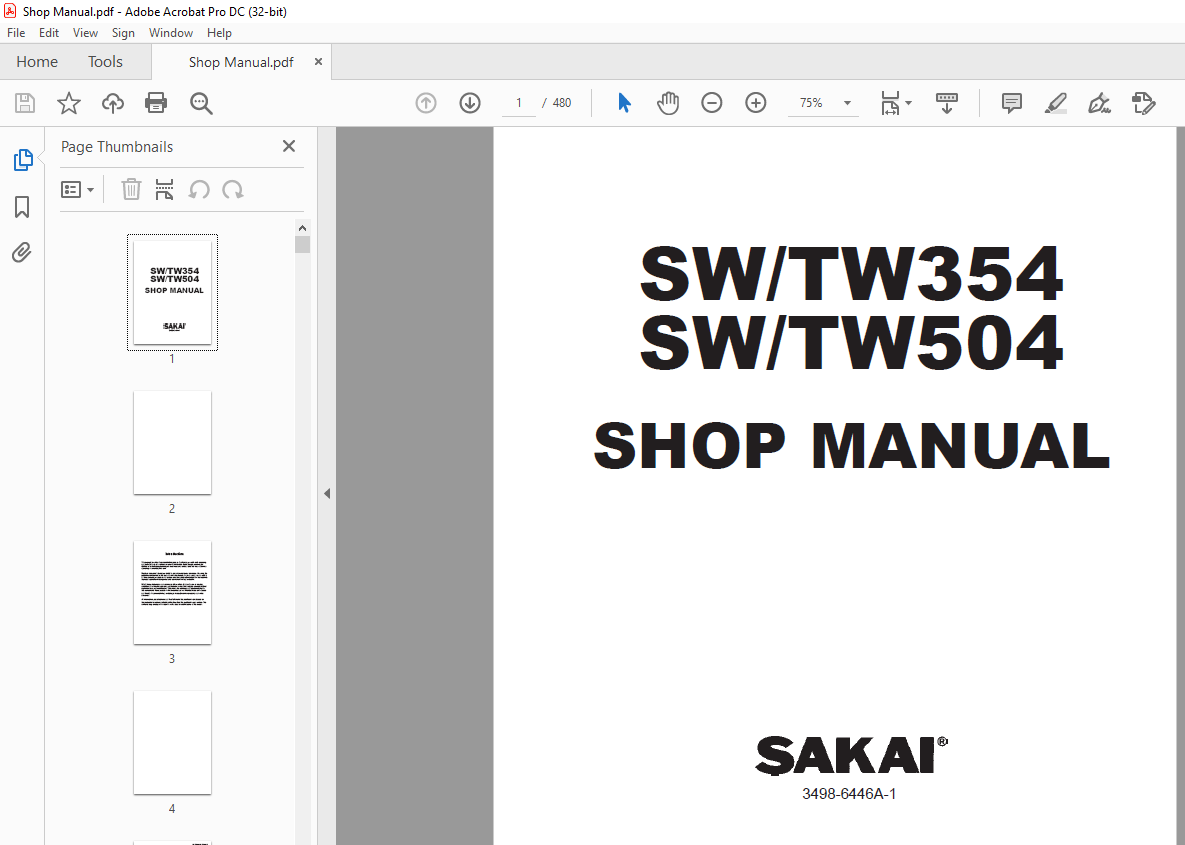Viewport: 1185px width, 845px height.
Task: Switch to the Tools tab
Action: click(105, 62)
